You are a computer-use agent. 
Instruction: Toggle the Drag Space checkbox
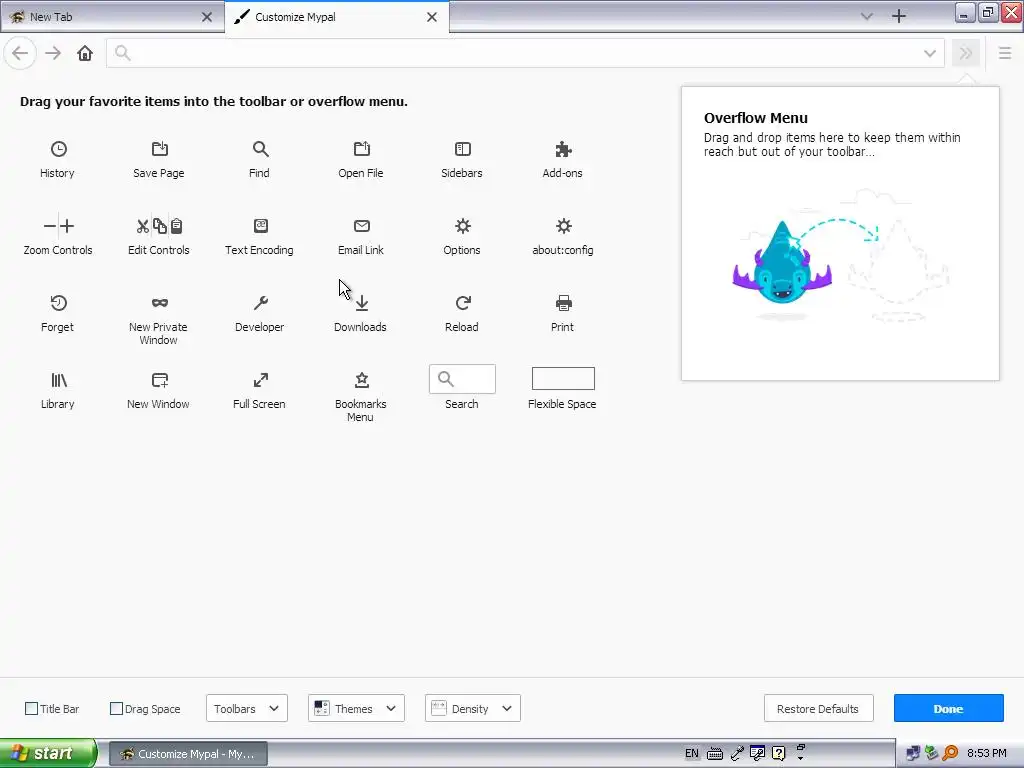[116, 709]
